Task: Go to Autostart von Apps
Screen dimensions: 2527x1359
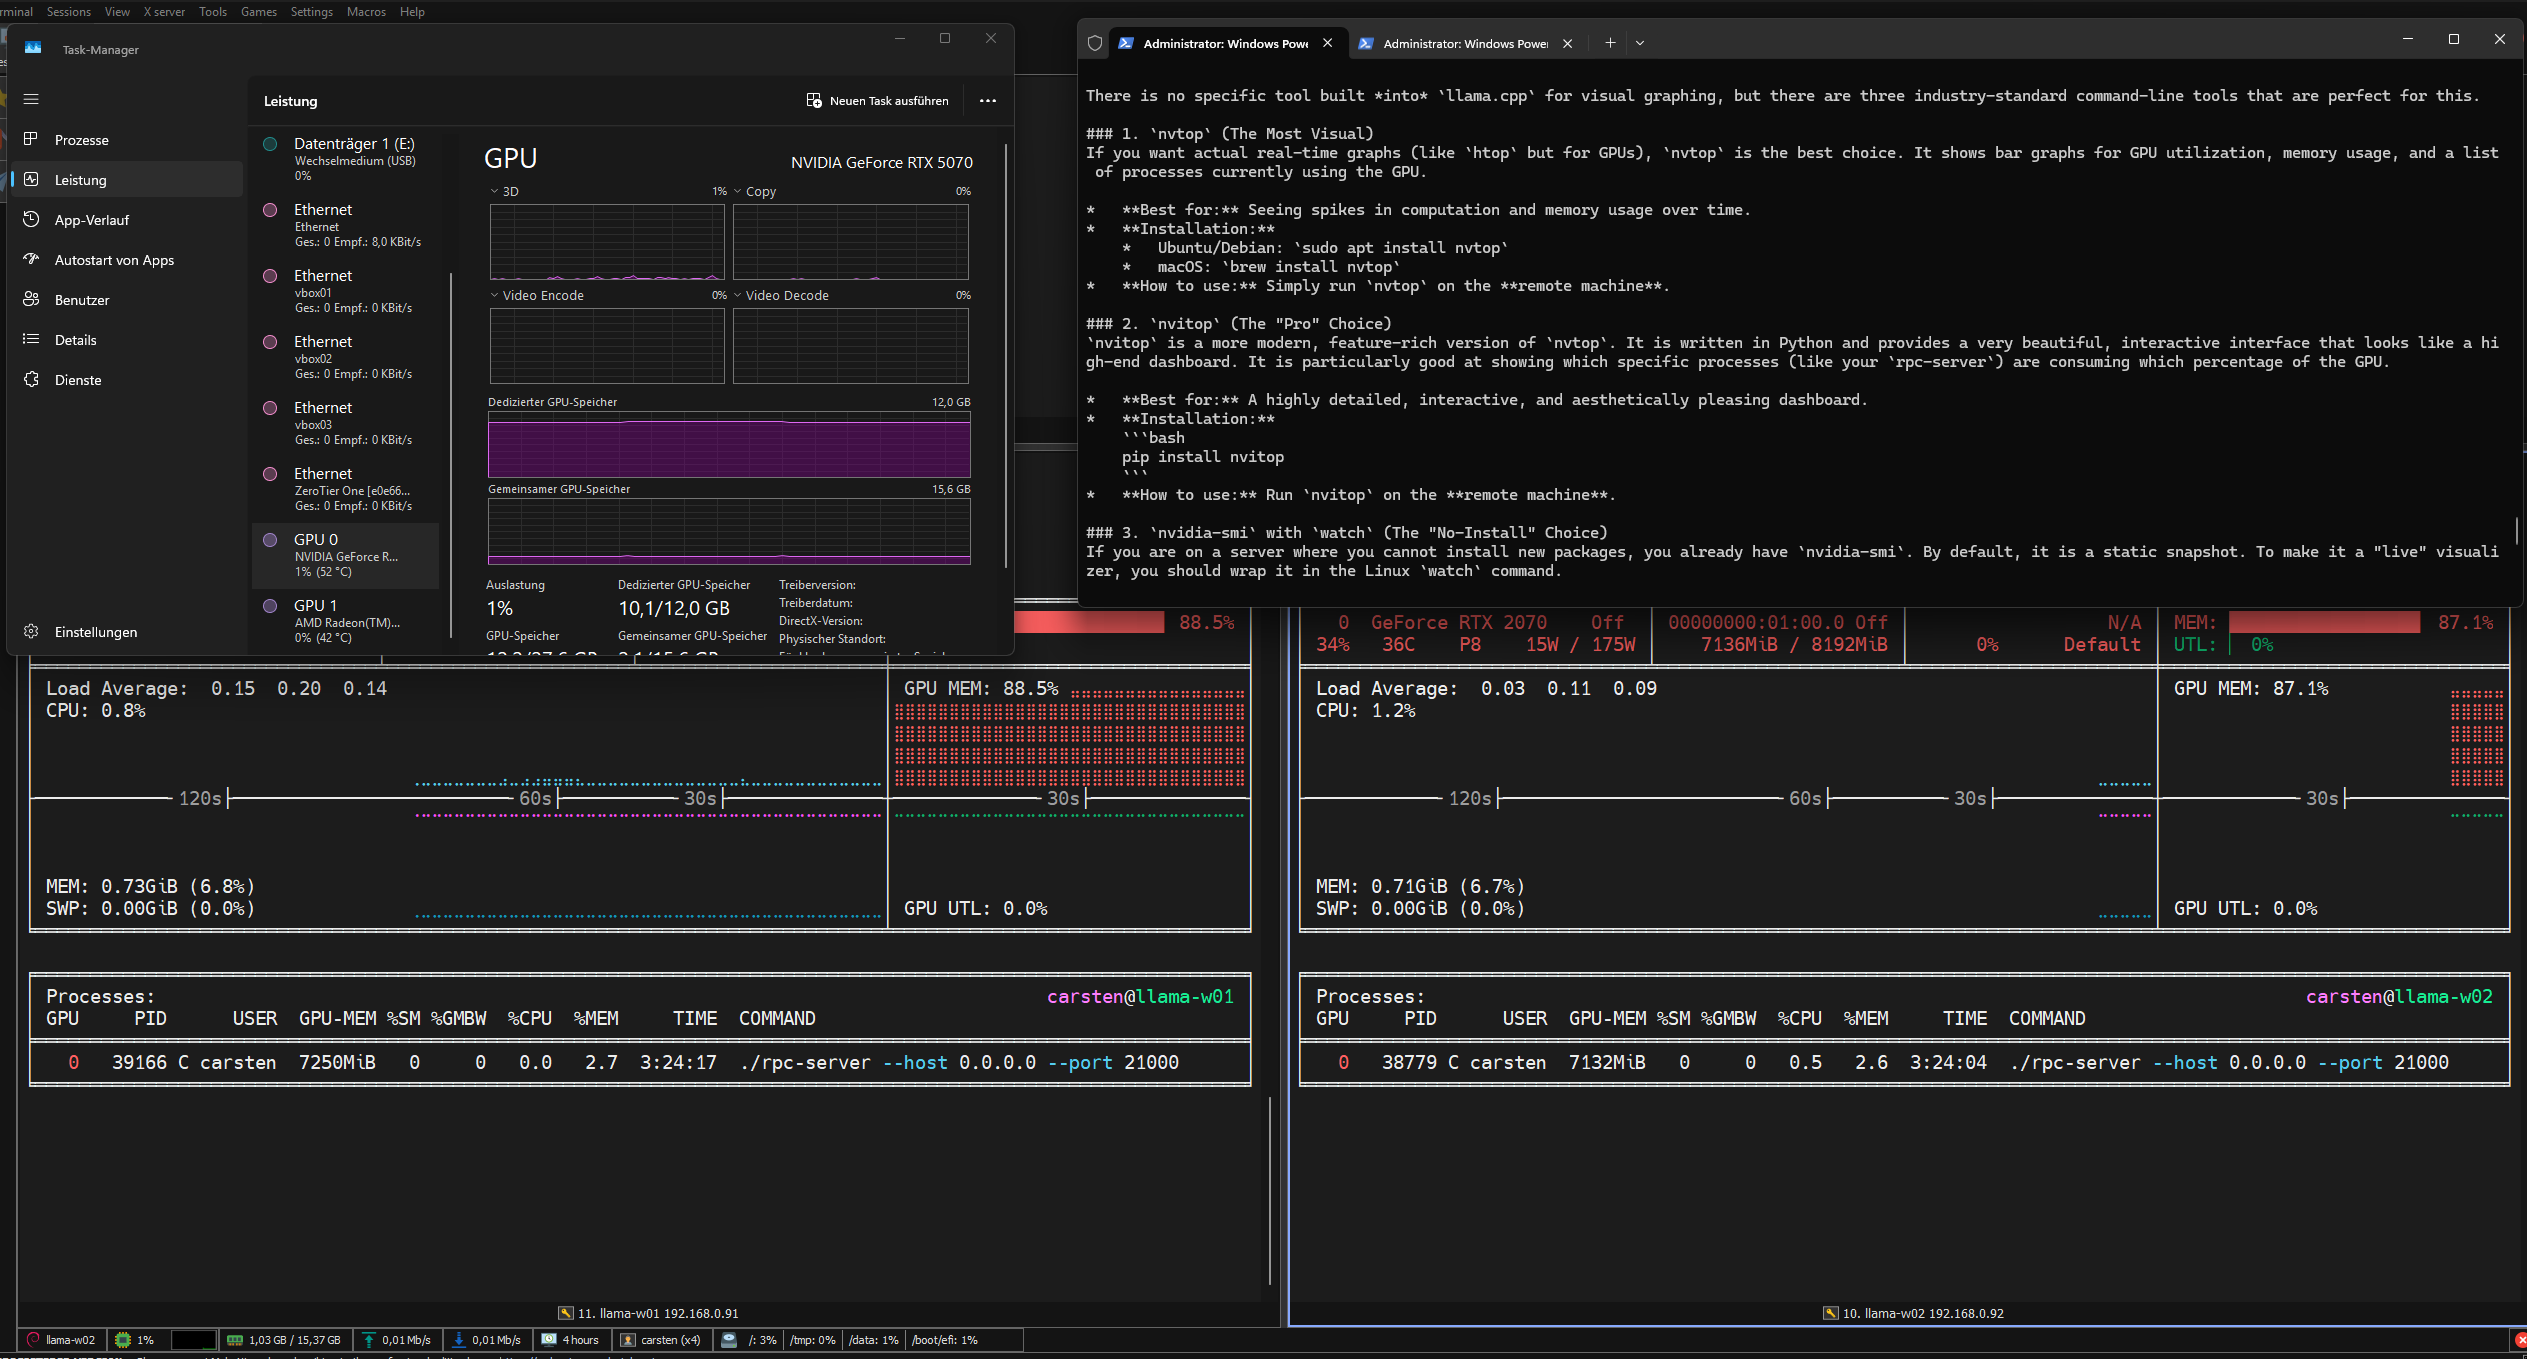Action: click(x=128, y=260)
